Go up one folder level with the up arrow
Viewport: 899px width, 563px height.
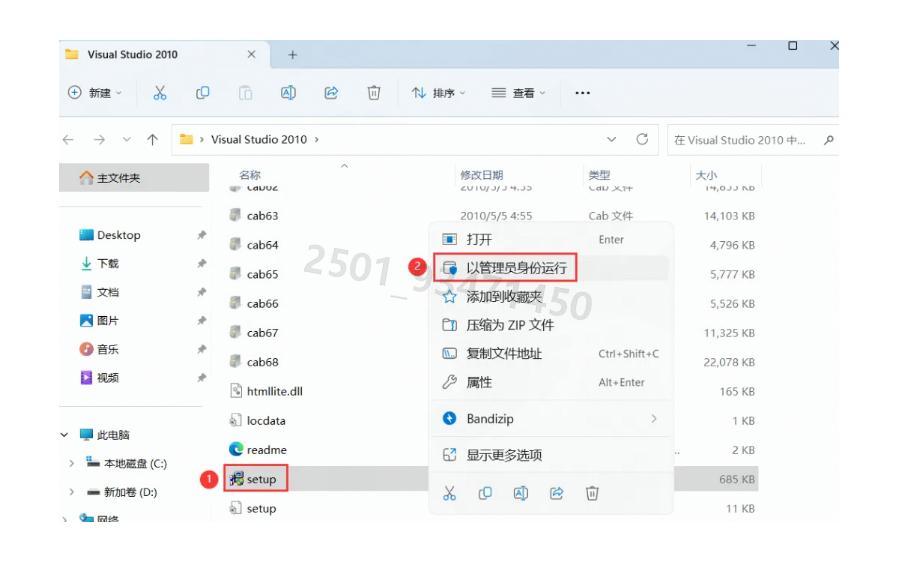coord(153,139)
